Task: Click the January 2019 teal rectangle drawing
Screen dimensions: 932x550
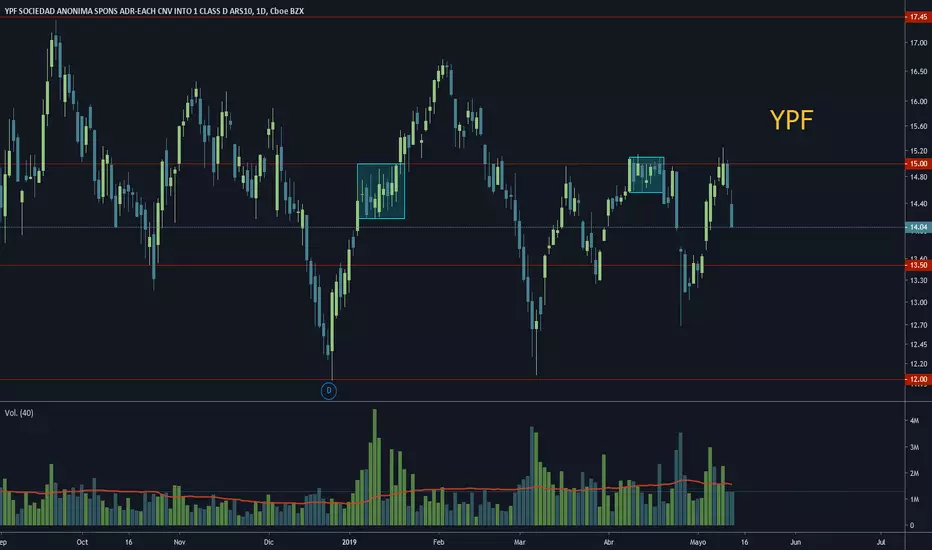Action: [x=381, y=191]
